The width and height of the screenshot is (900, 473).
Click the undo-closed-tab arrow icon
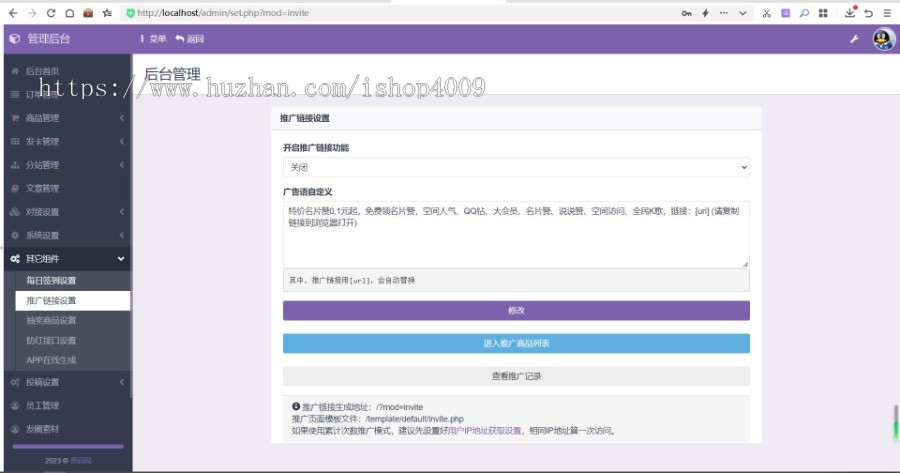tap(869, 13)
